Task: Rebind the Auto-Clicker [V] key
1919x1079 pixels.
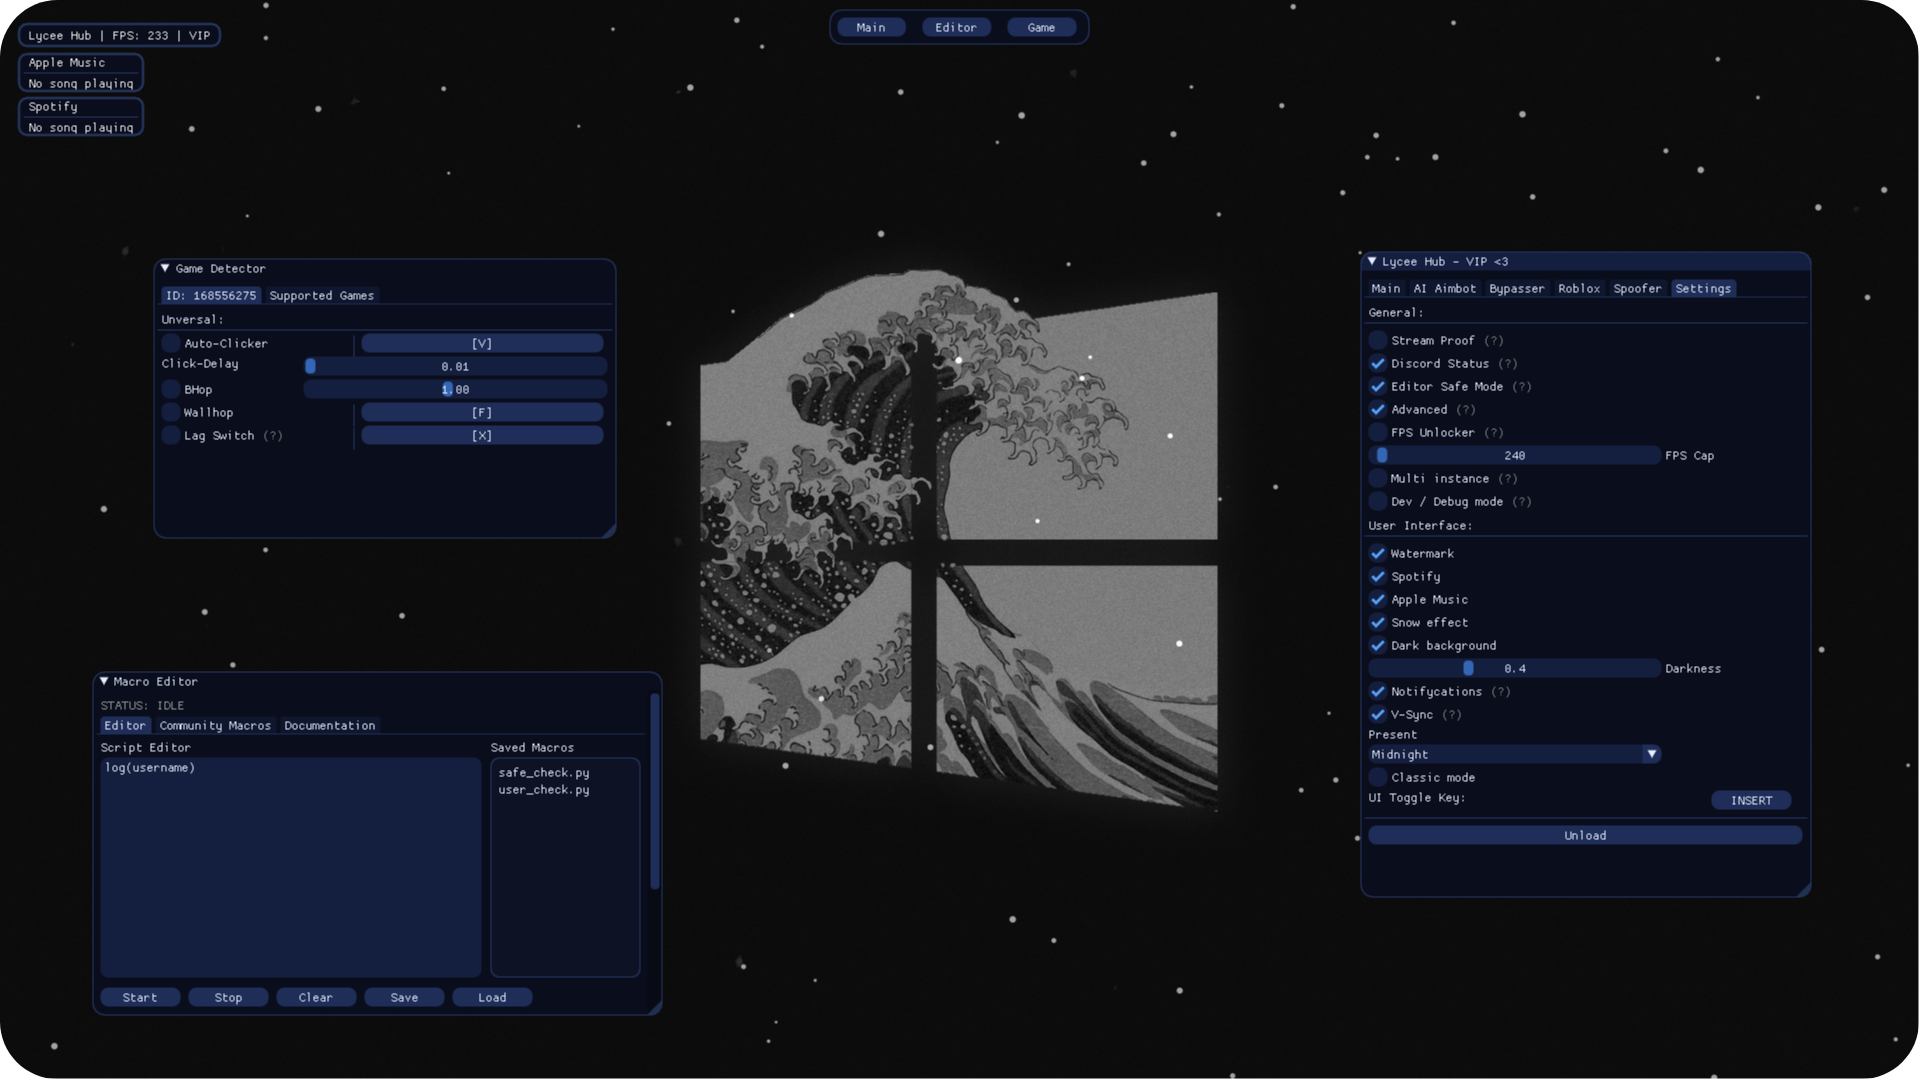Action: tap(482, 343)
